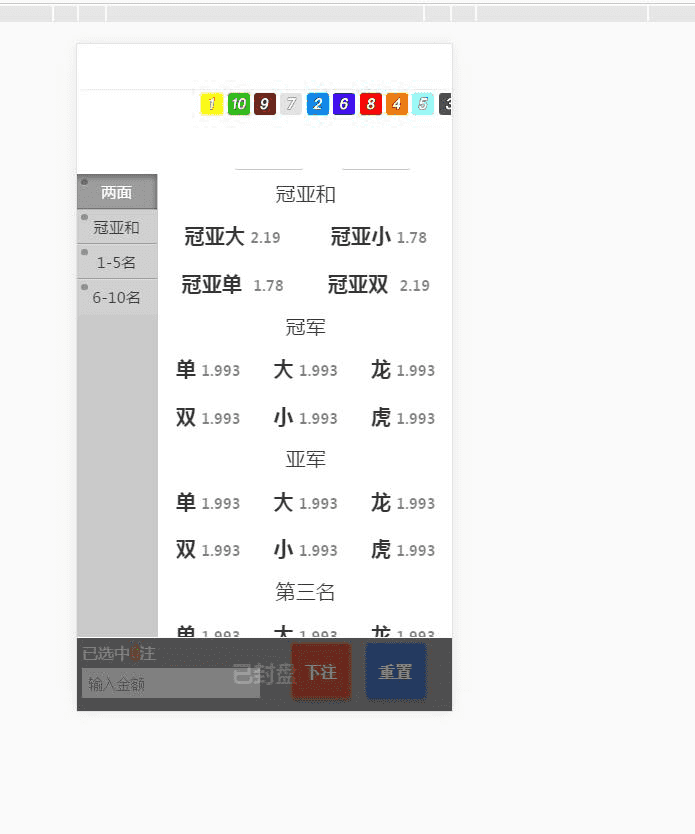Click the brown number 9 ball
Screen dimensions: 695x834
tap(265, 104)
